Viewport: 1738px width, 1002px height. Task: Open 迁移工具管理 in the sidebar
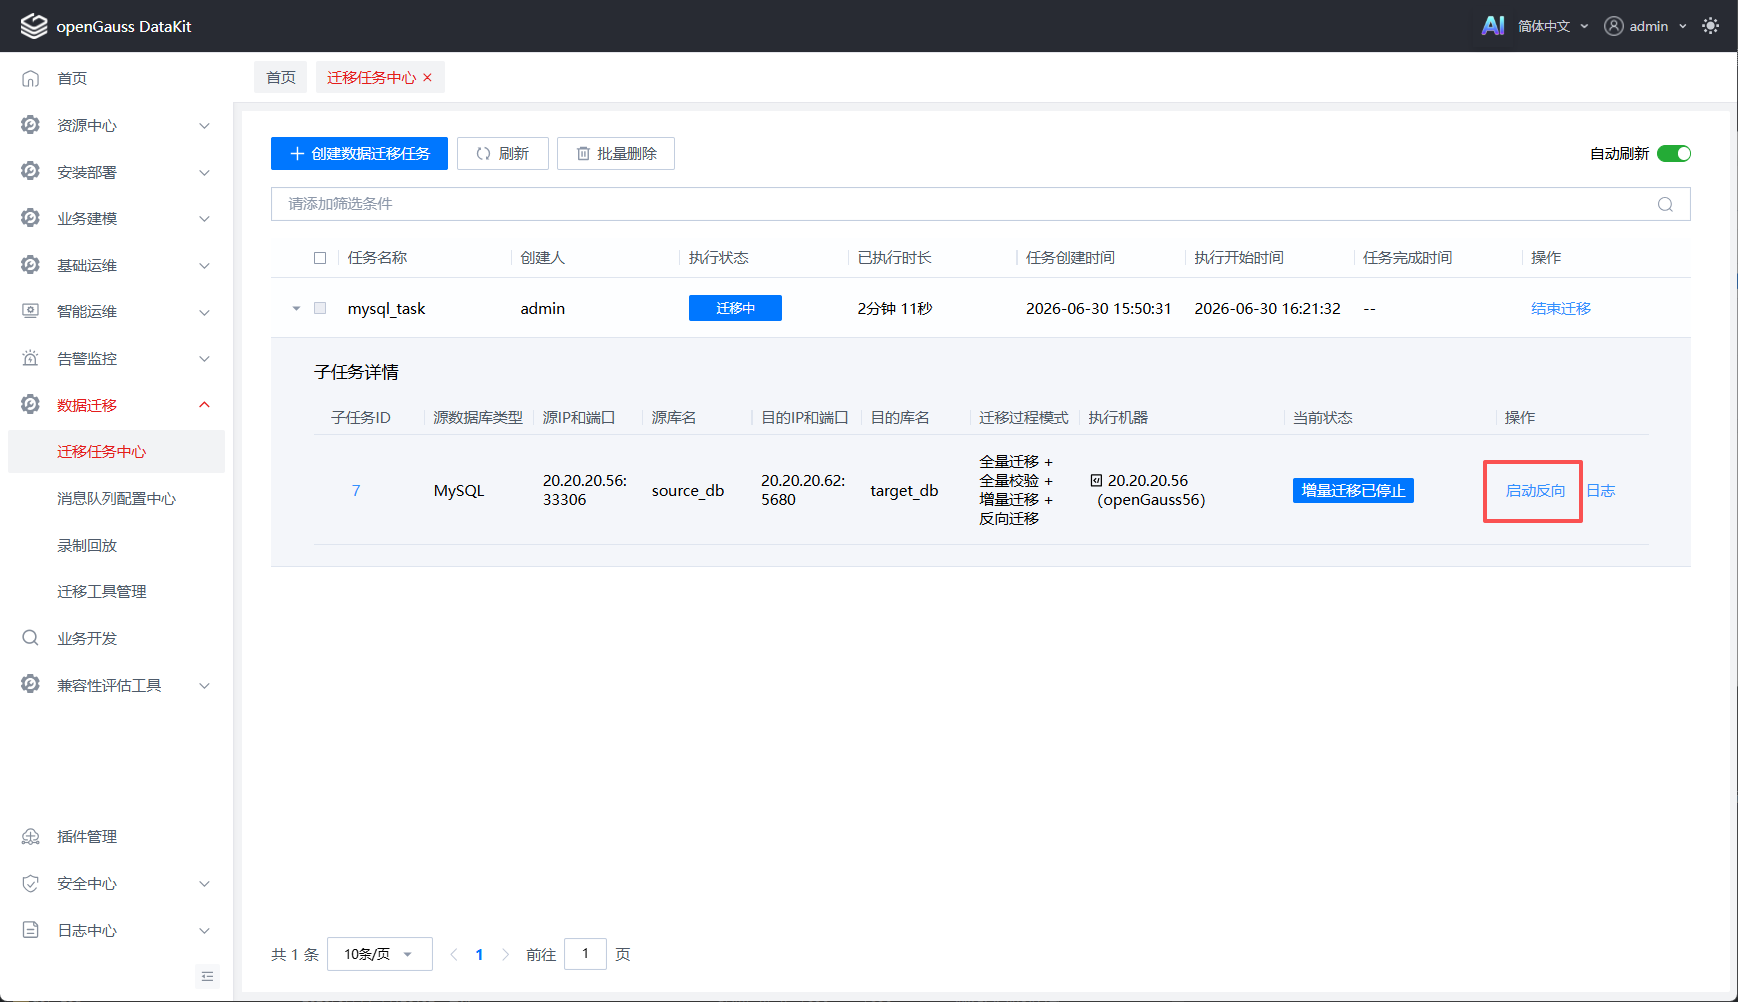[x=116, y=591]
